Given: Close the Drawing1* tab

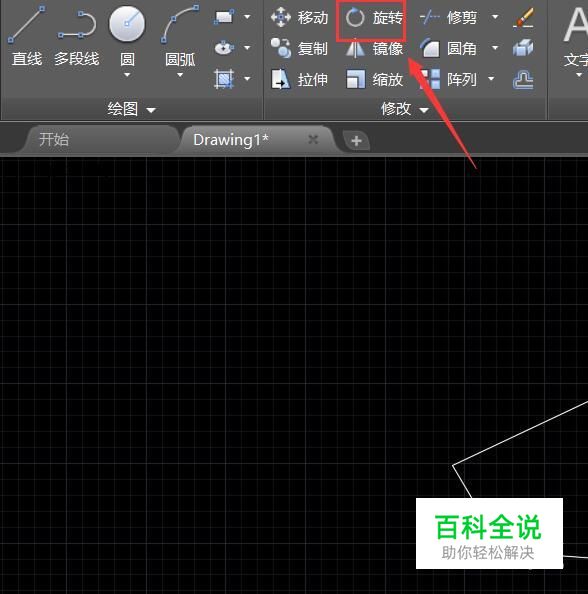Looking at the screenshot, I should click(x=313, y=139).
